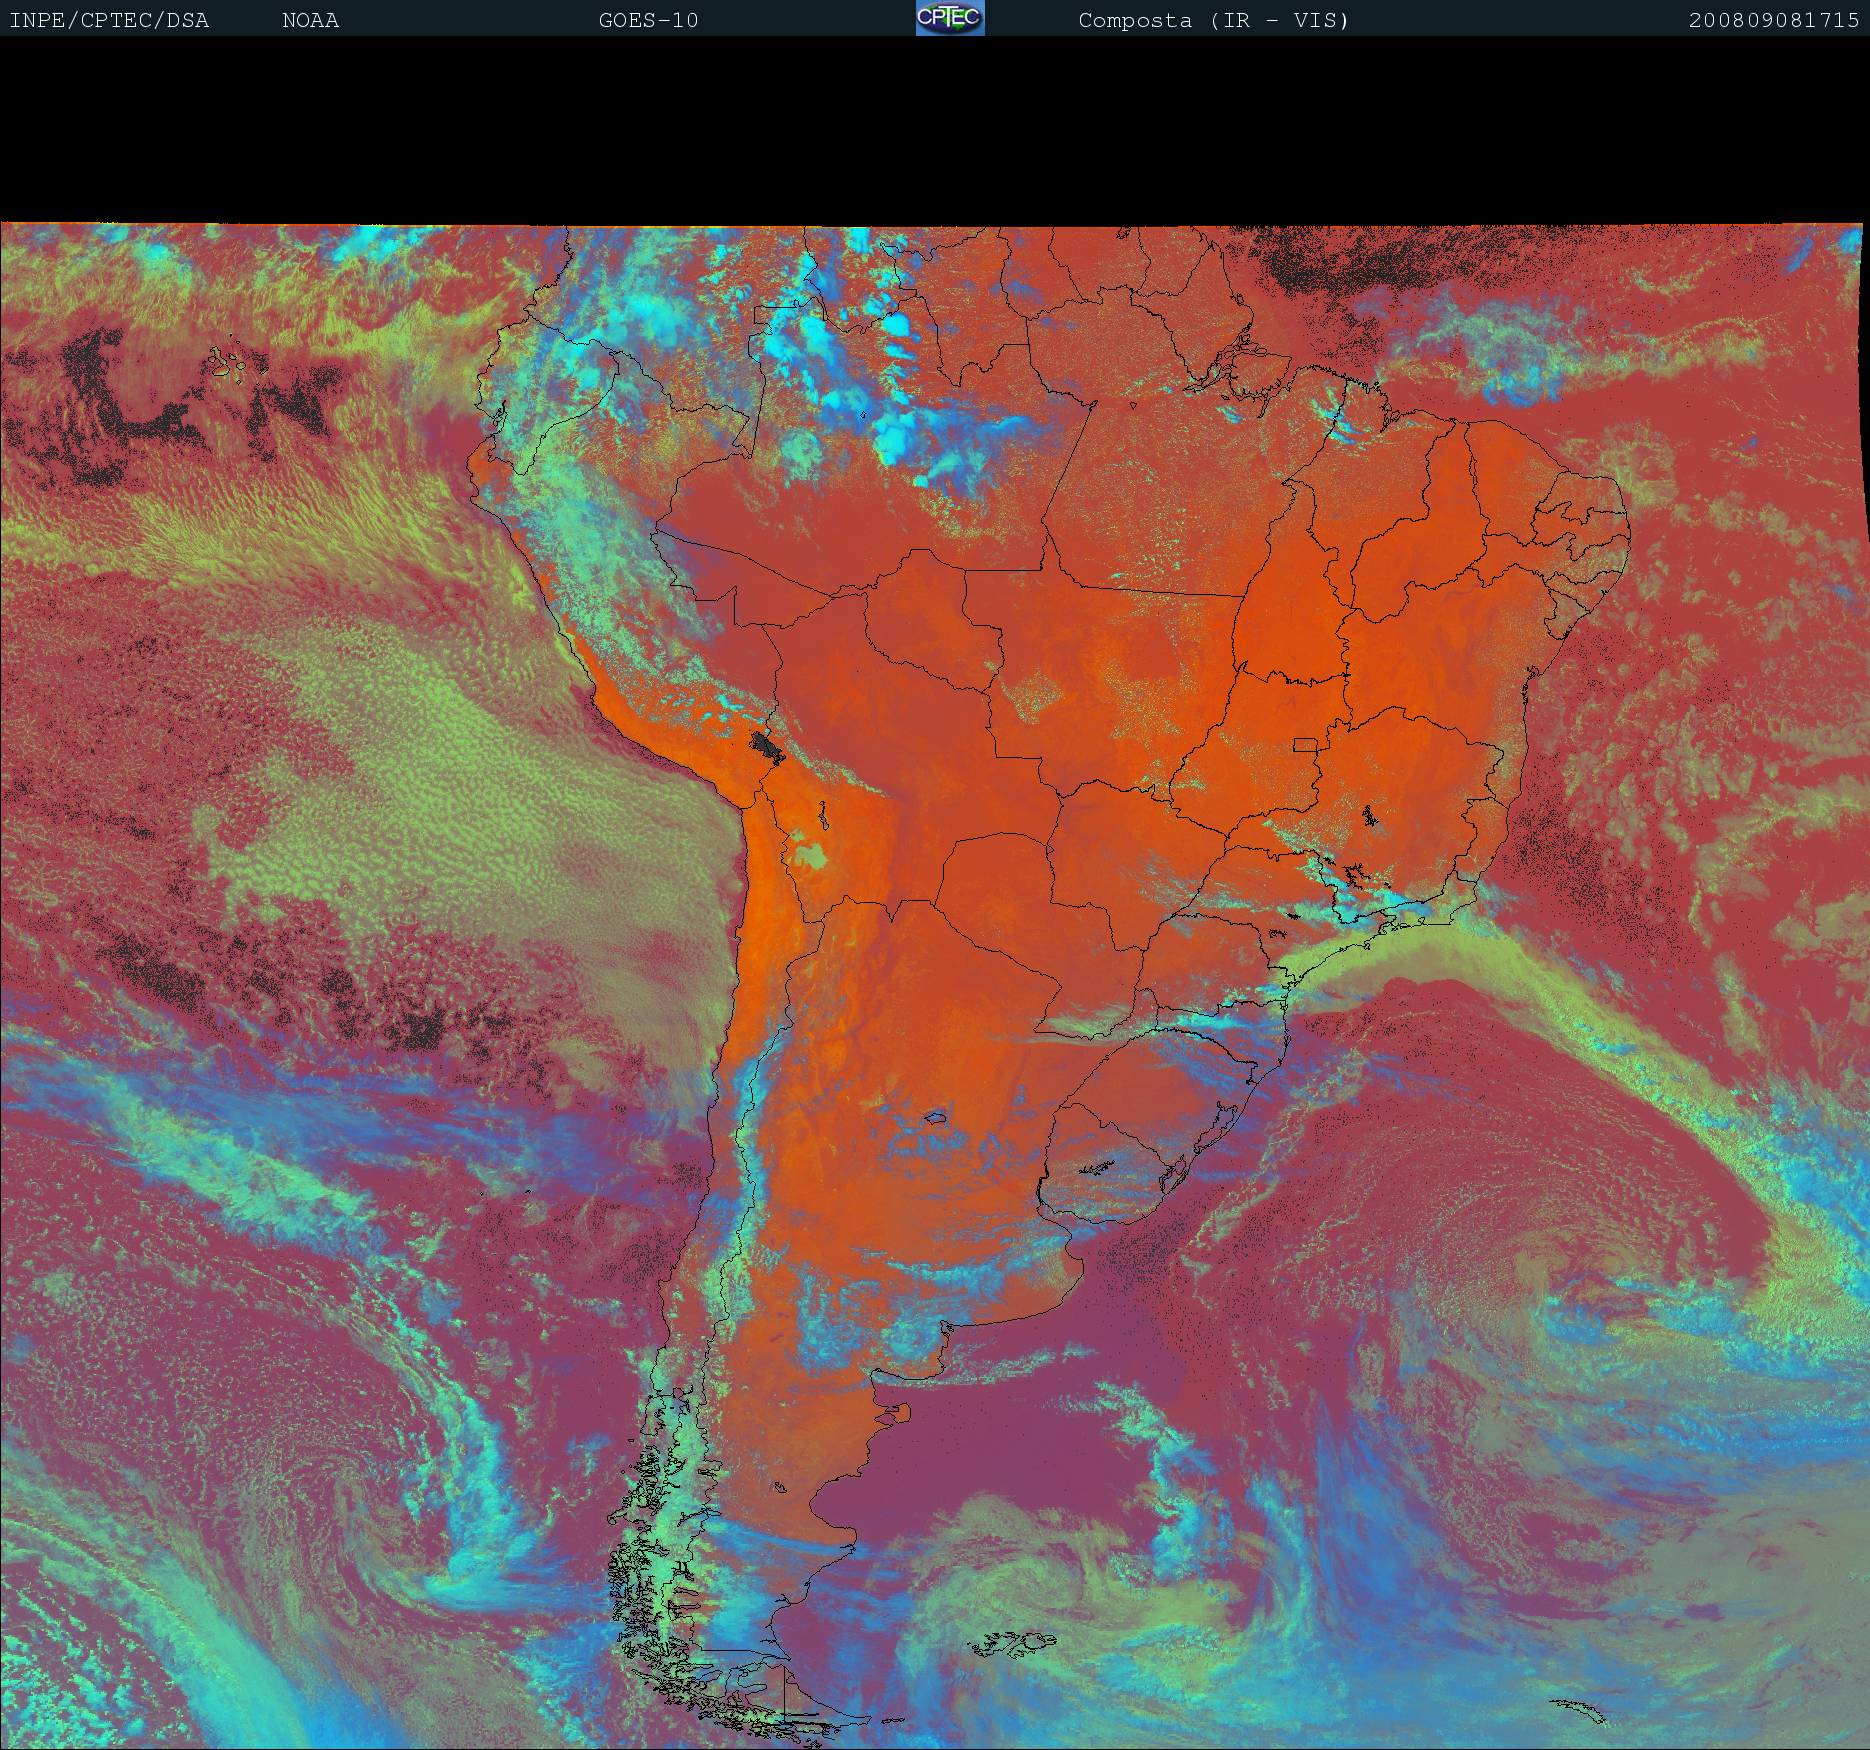Click the GOES-10 satellite label
The image size is (1870, 1750).
point(648,20)
